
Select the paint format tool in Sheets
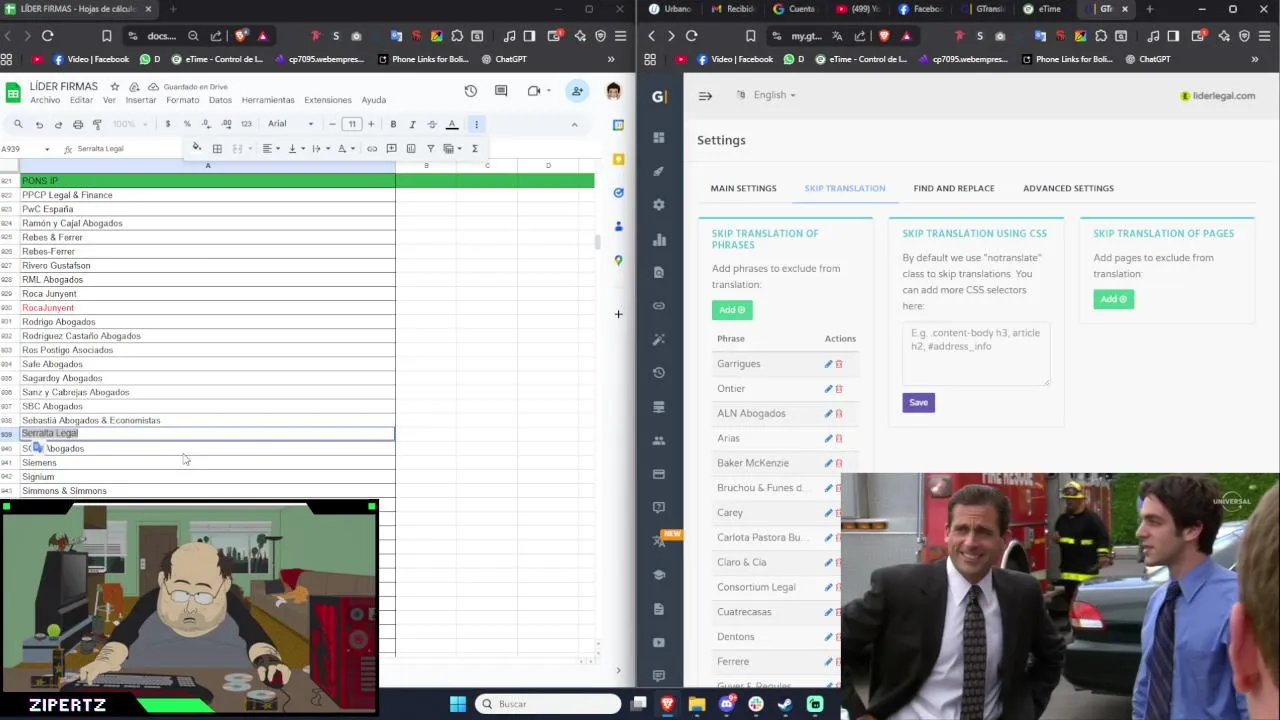(97, 124)
